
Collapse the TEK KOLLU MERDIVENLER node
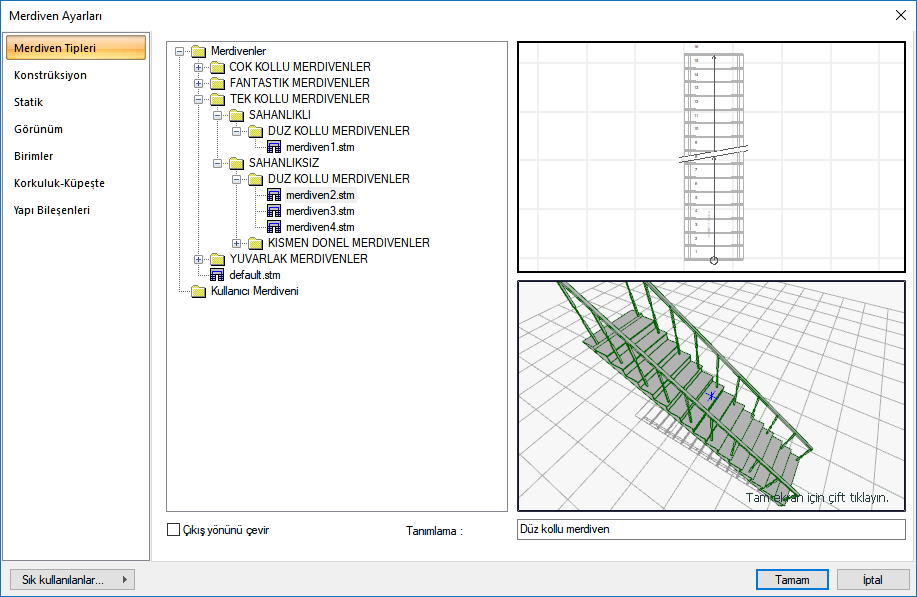[199, 99]
